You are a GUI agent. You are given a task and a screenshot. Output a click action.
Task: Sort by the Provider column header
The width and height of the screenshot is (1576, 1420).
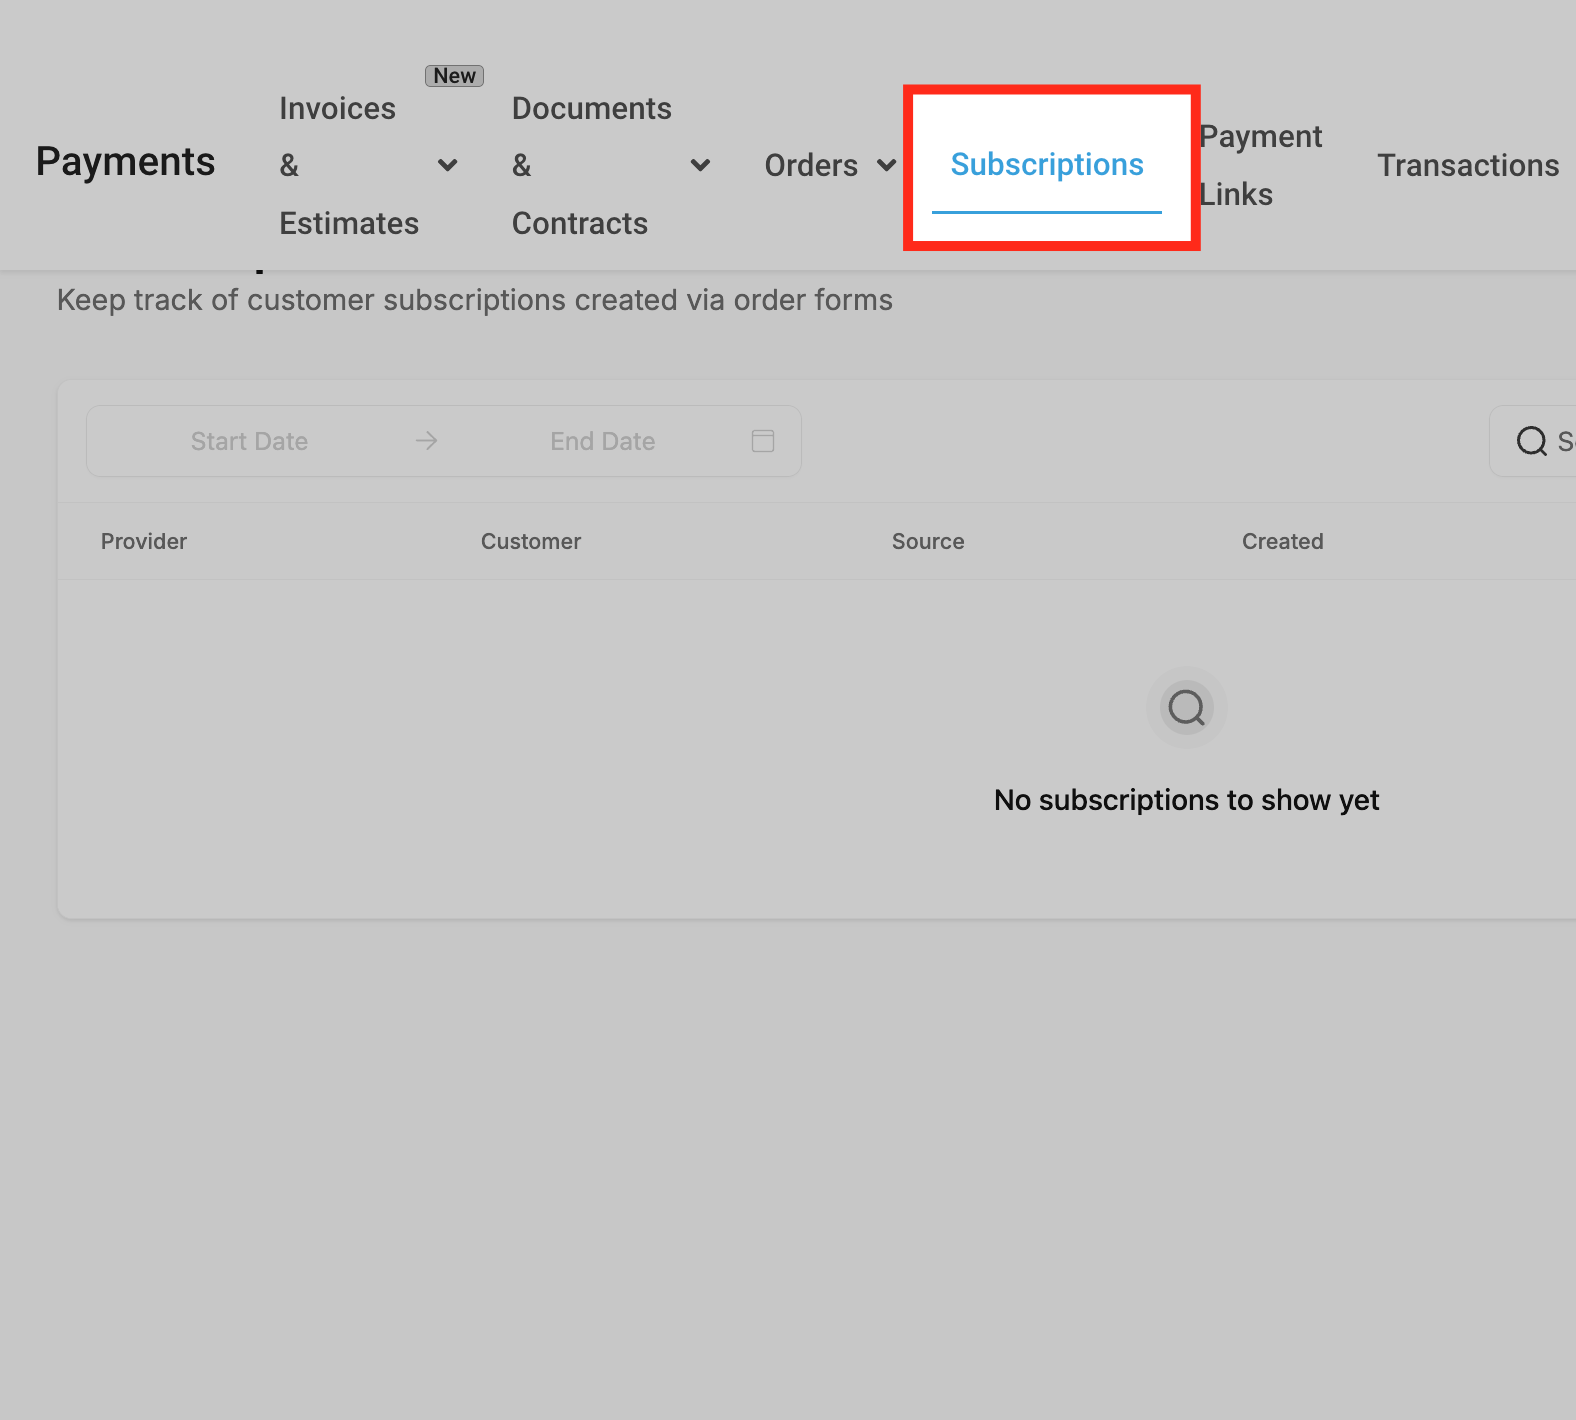pos(144,541)
